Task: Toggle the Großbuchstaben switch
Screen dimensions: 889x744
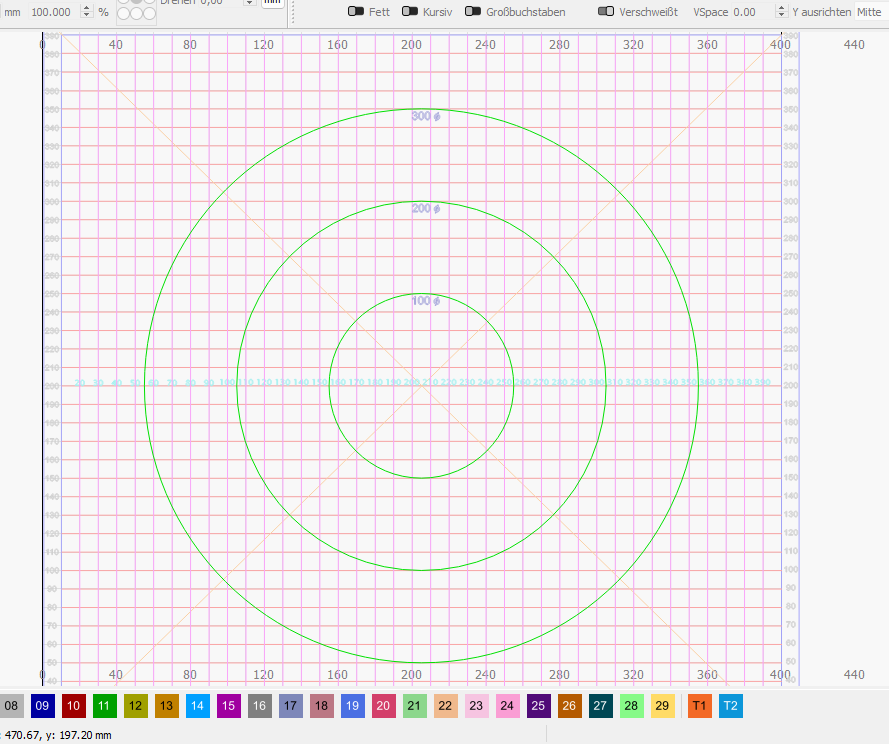Action: tap(473, 12)
